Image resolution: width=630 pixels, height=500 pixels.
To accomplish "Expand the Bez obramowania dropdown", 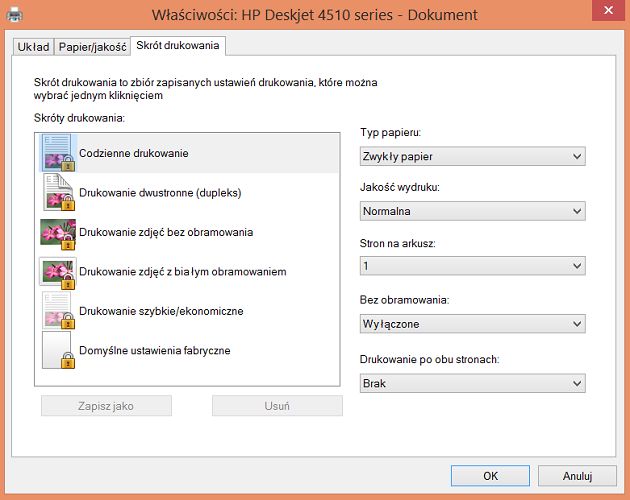I will click(472, 324).
